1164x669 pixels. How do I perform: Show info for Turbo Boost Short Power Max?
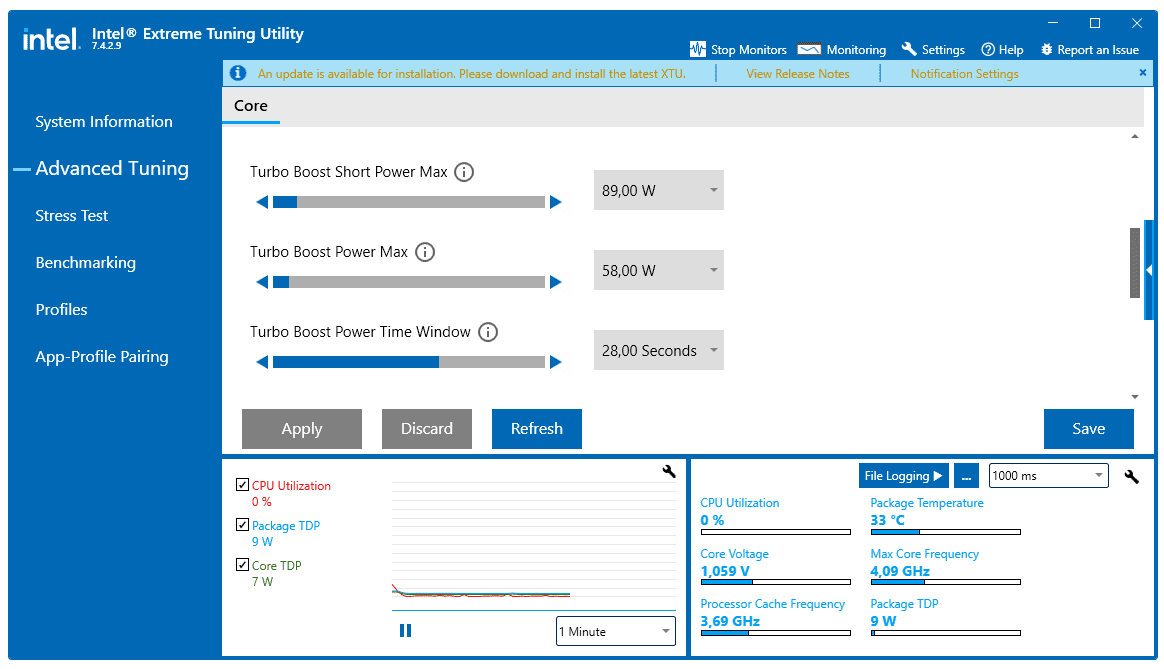pyautogui.click(x=464, y=172)
